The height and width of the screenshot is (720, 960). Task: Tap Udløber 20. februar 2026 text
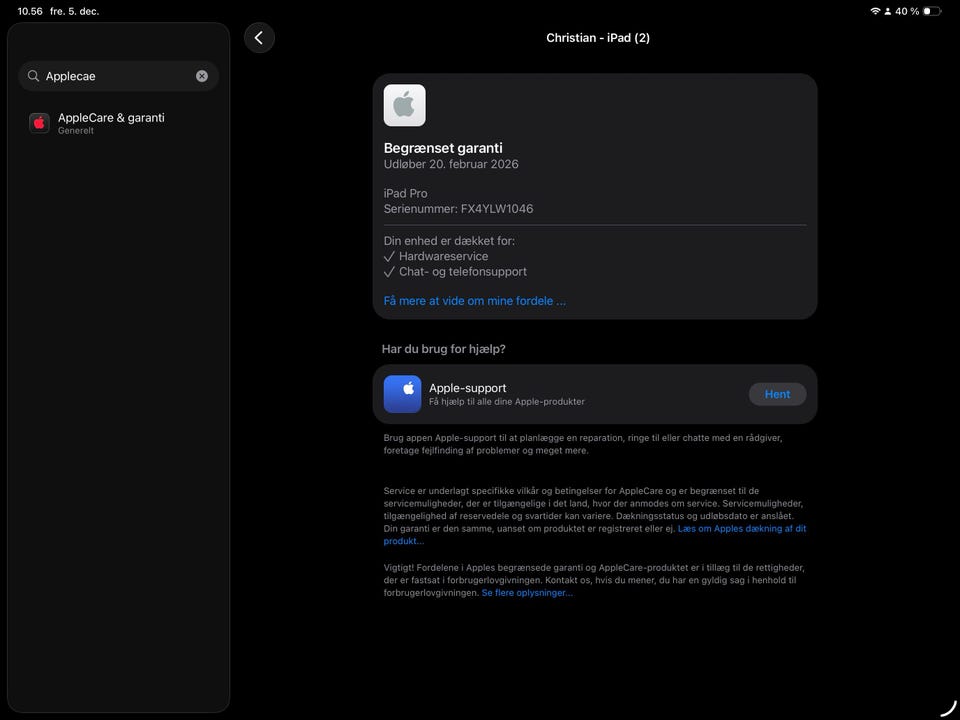(x=451, y=164)
